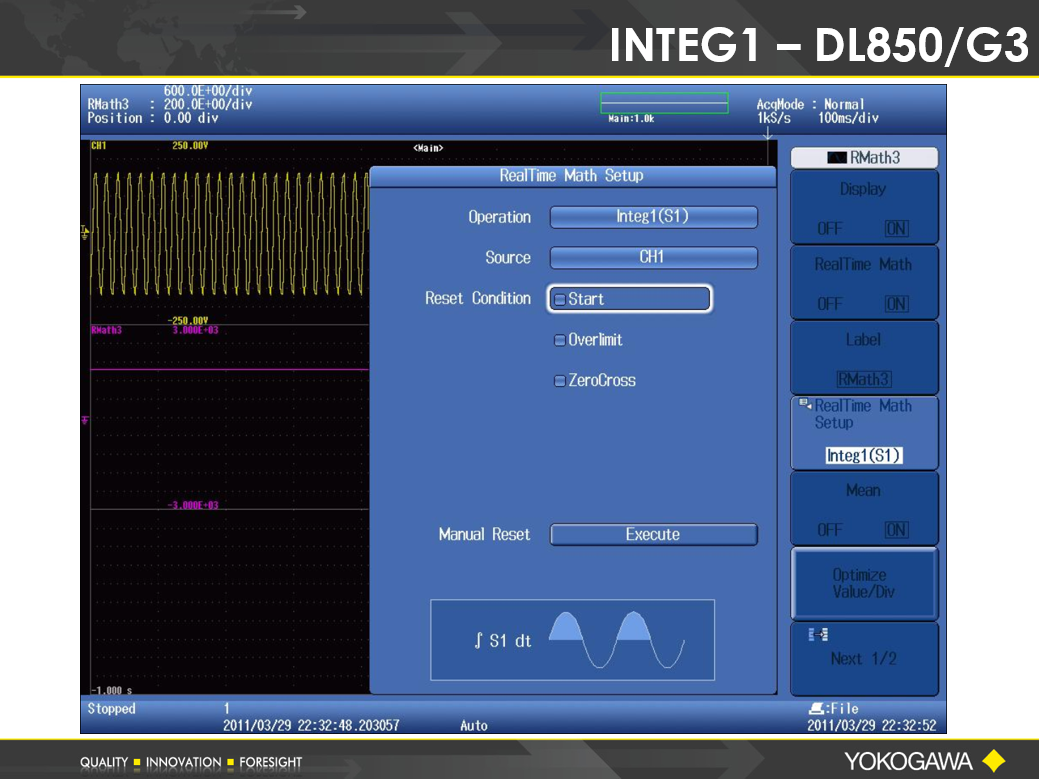The height and width of the screenshot is (779, 1039).
Task: Open the Operation Integ1(S1) selector
Action: point(653,217)
